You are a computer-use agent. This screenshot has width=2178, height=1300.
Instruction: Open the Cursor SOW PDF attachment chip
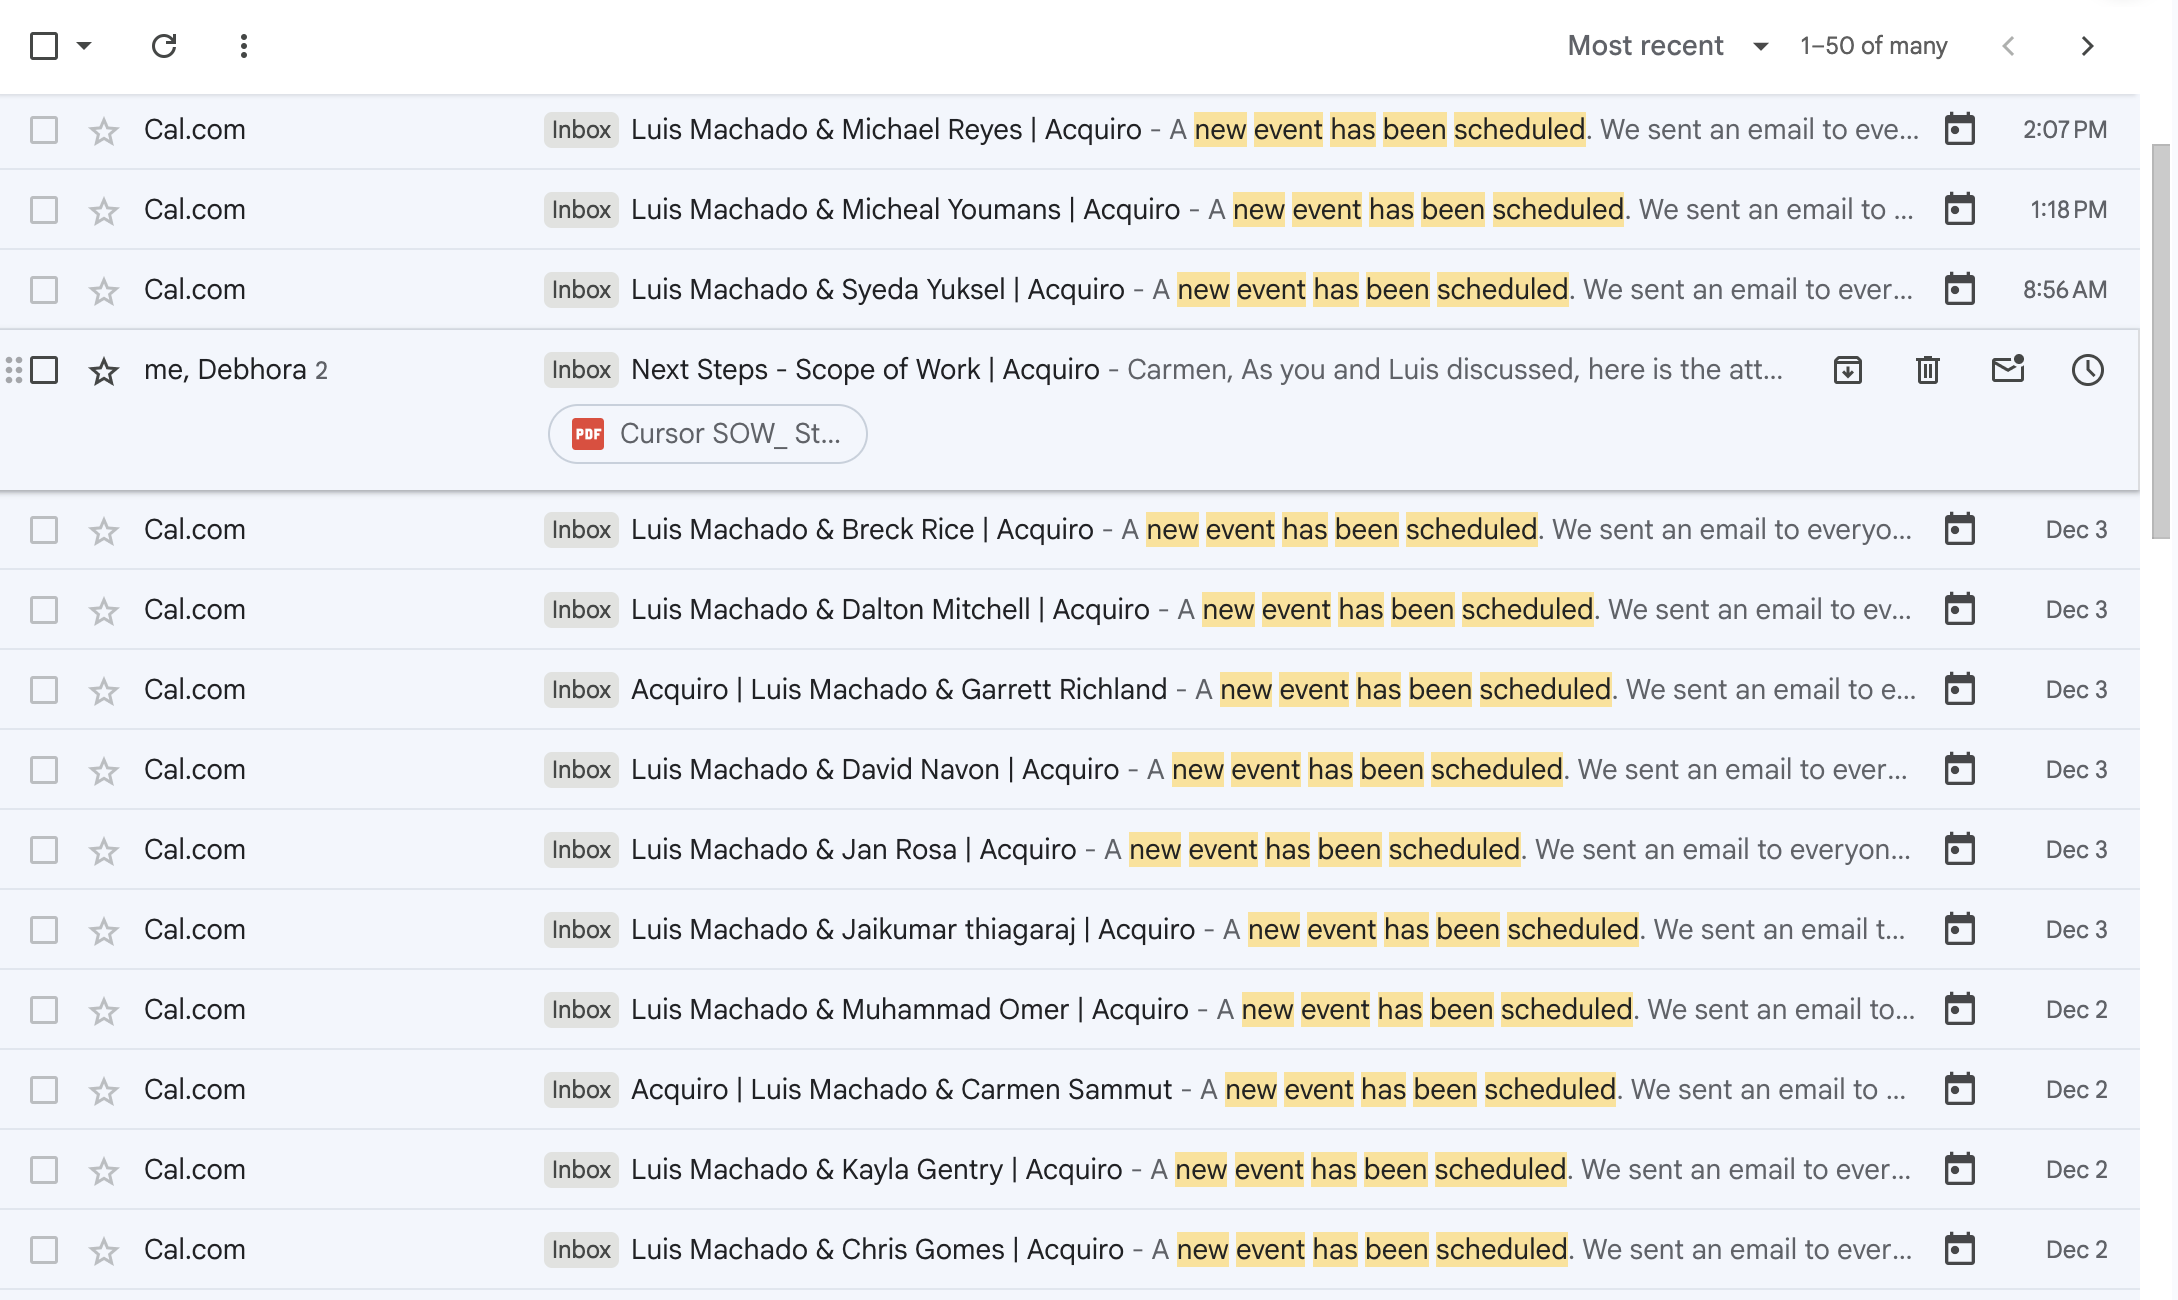click(x=707, y=434)
